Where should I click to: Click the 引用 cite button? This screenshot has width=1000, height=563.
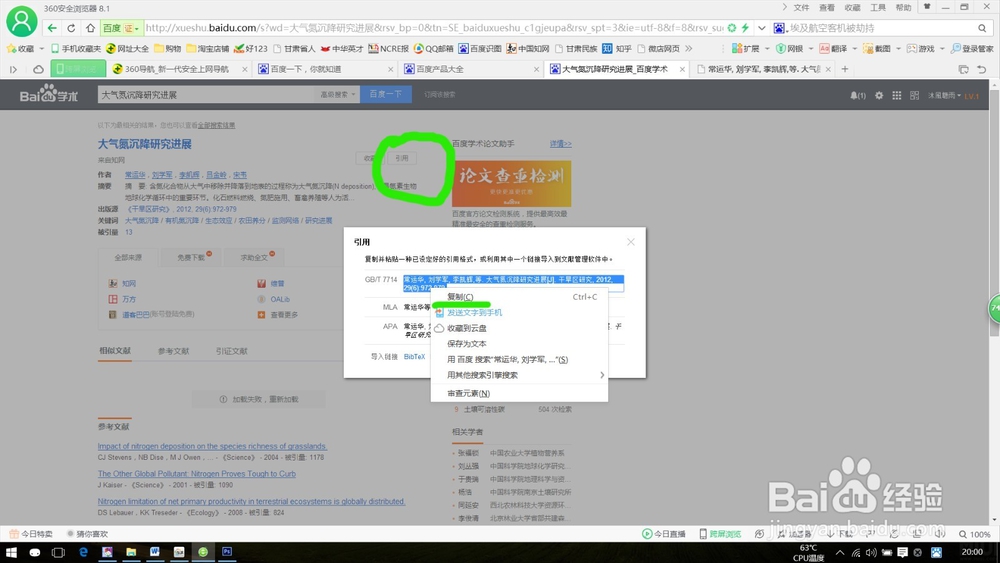click(402, 158)
